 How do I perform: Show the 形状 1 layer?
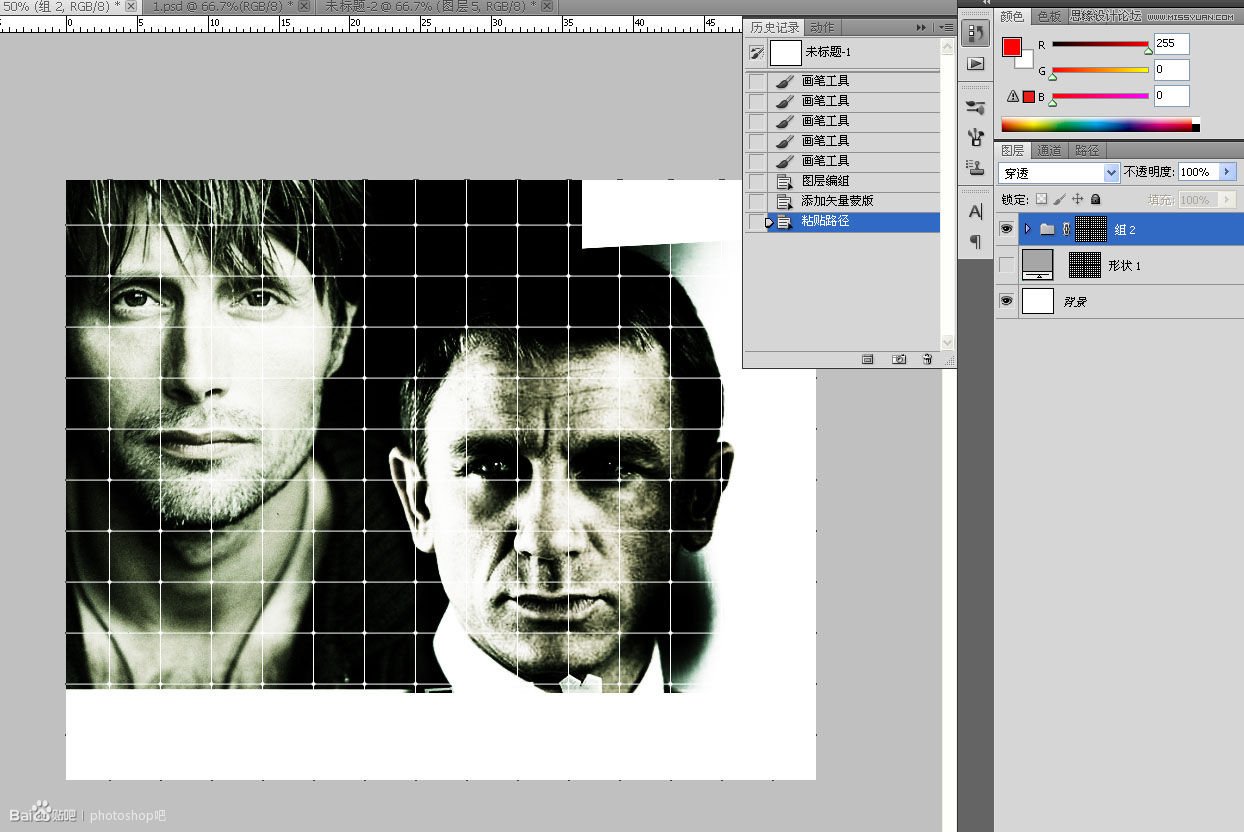click(x=1007, y=265)
